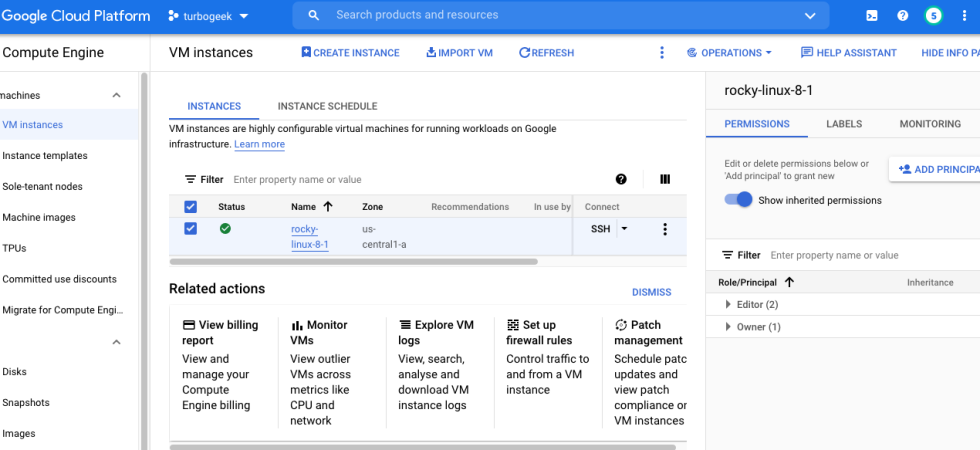Open Explore VM logs card

(439, 365)
